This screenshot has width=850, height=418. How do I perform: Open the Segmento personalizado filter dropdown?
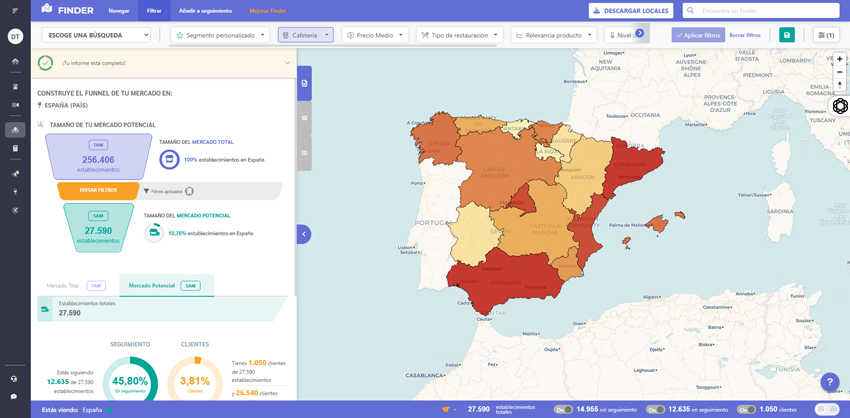(220, 35)
